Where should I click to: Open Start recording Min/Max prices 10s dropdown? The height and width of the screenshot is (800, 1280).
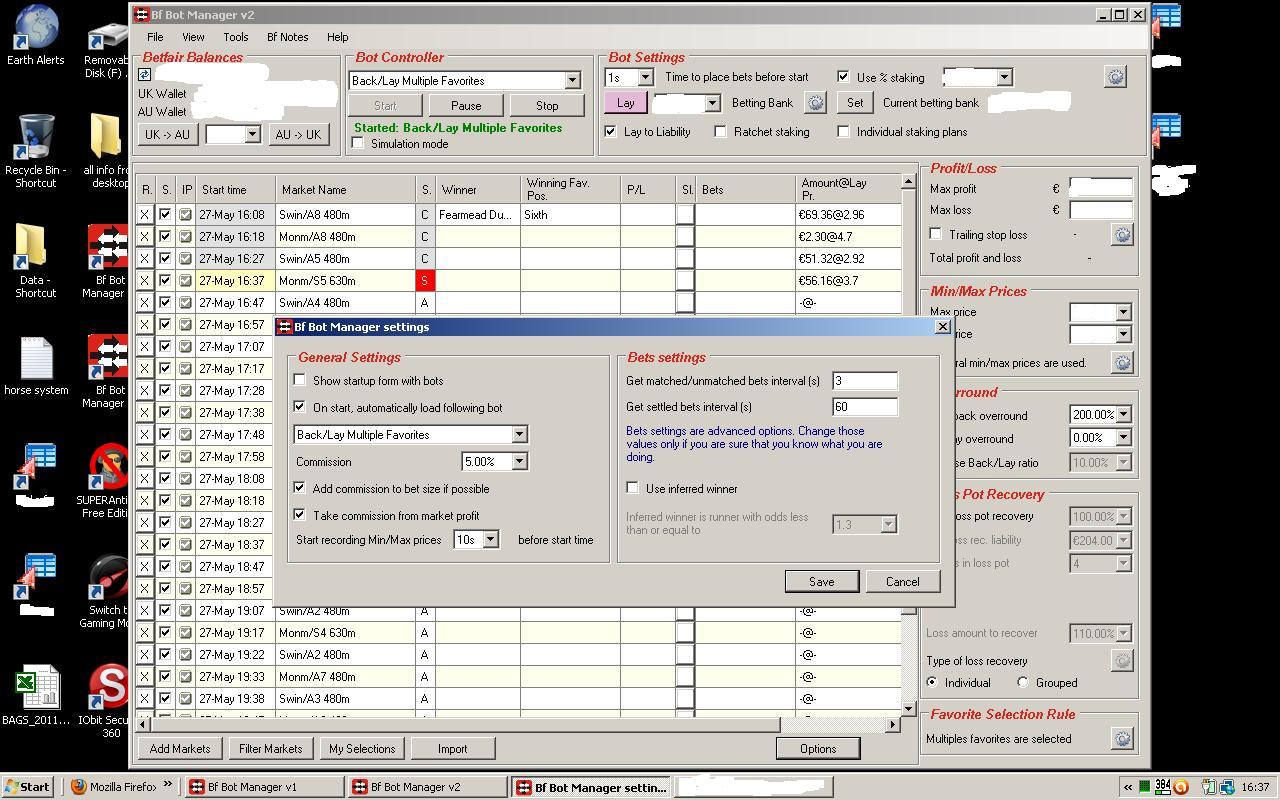tap(490, 539)
